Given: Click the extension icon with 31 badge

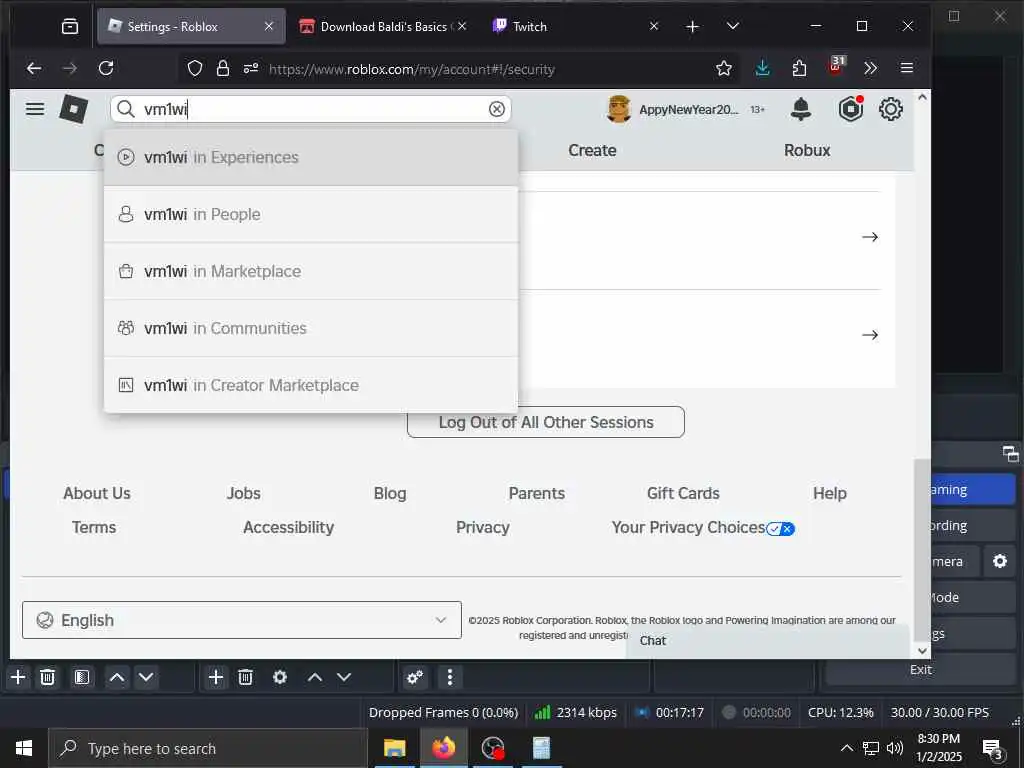Looking at the screenshot, I should pos(837,66).
